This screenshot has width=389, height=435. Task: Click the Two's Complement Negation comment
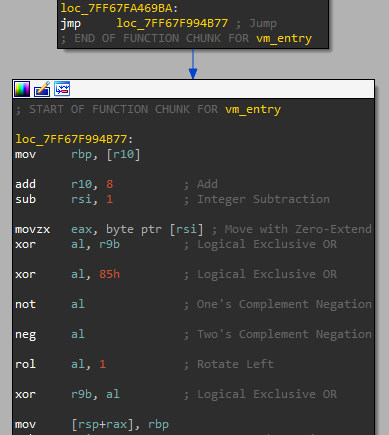point(284,334)
